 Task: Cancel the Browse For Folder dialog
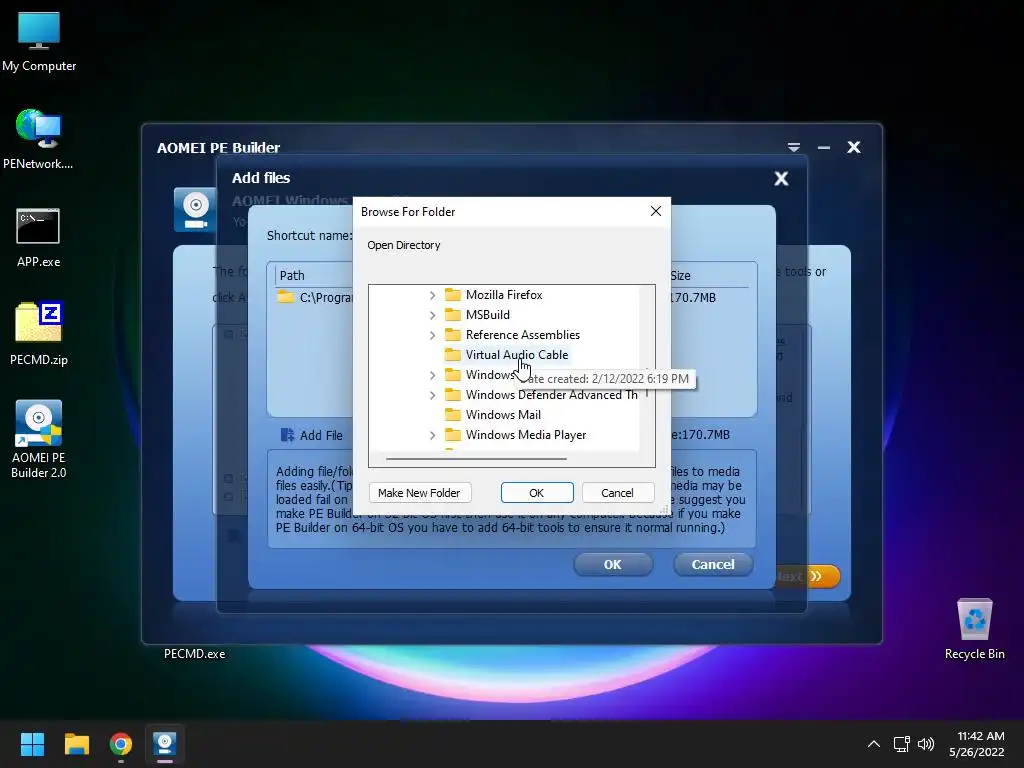[x=617, y=492]
